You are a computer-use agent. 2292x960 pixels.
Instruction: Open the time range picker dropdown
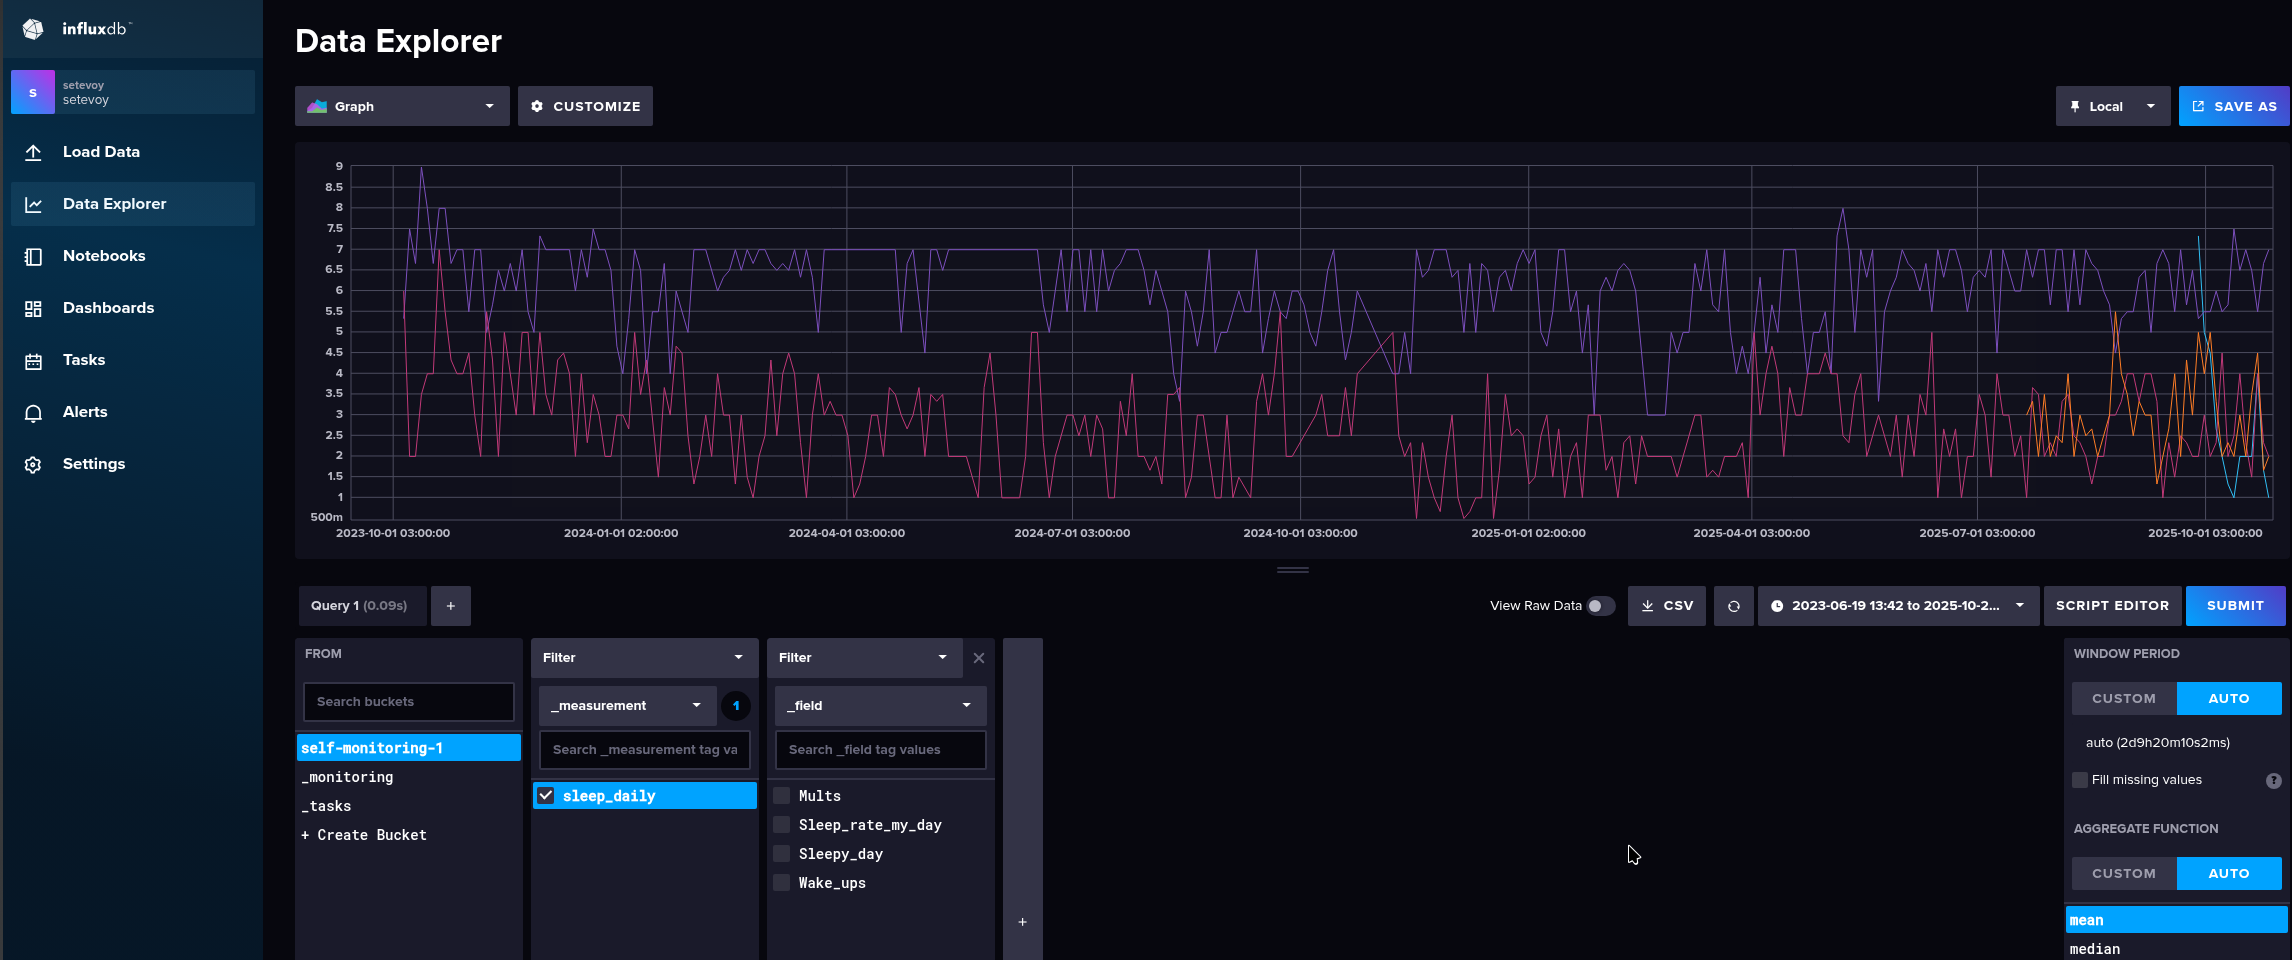[x=1897, y=605]
